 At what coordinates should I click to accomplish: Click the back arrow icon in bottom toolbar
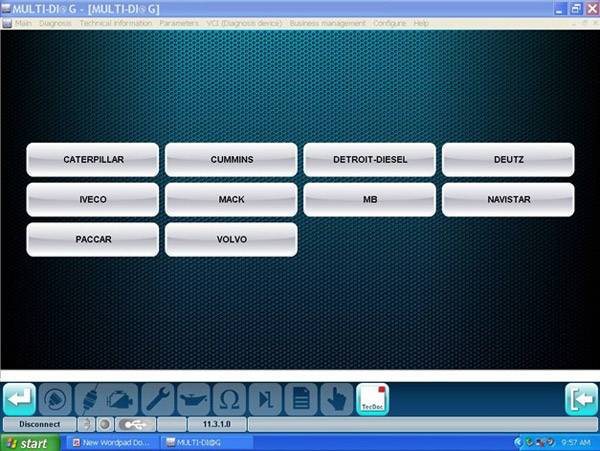click(21, 398)
